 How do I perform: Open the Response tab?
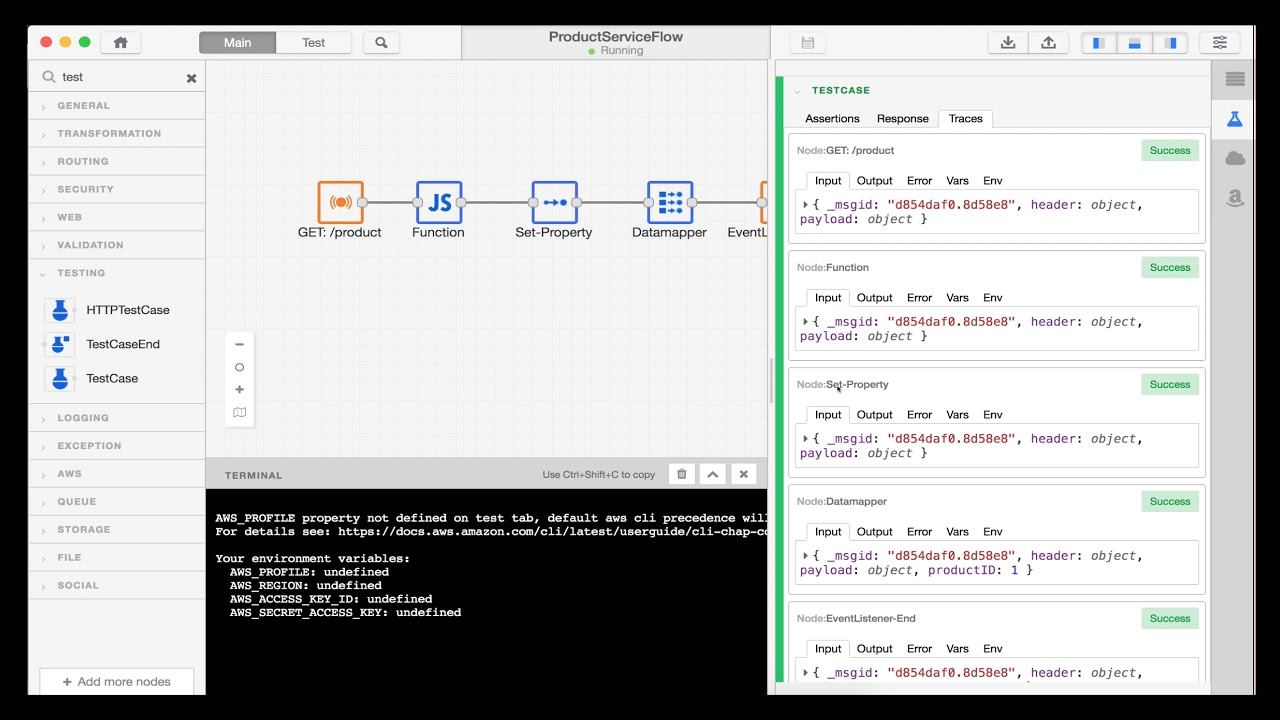(x=903, y=118)
